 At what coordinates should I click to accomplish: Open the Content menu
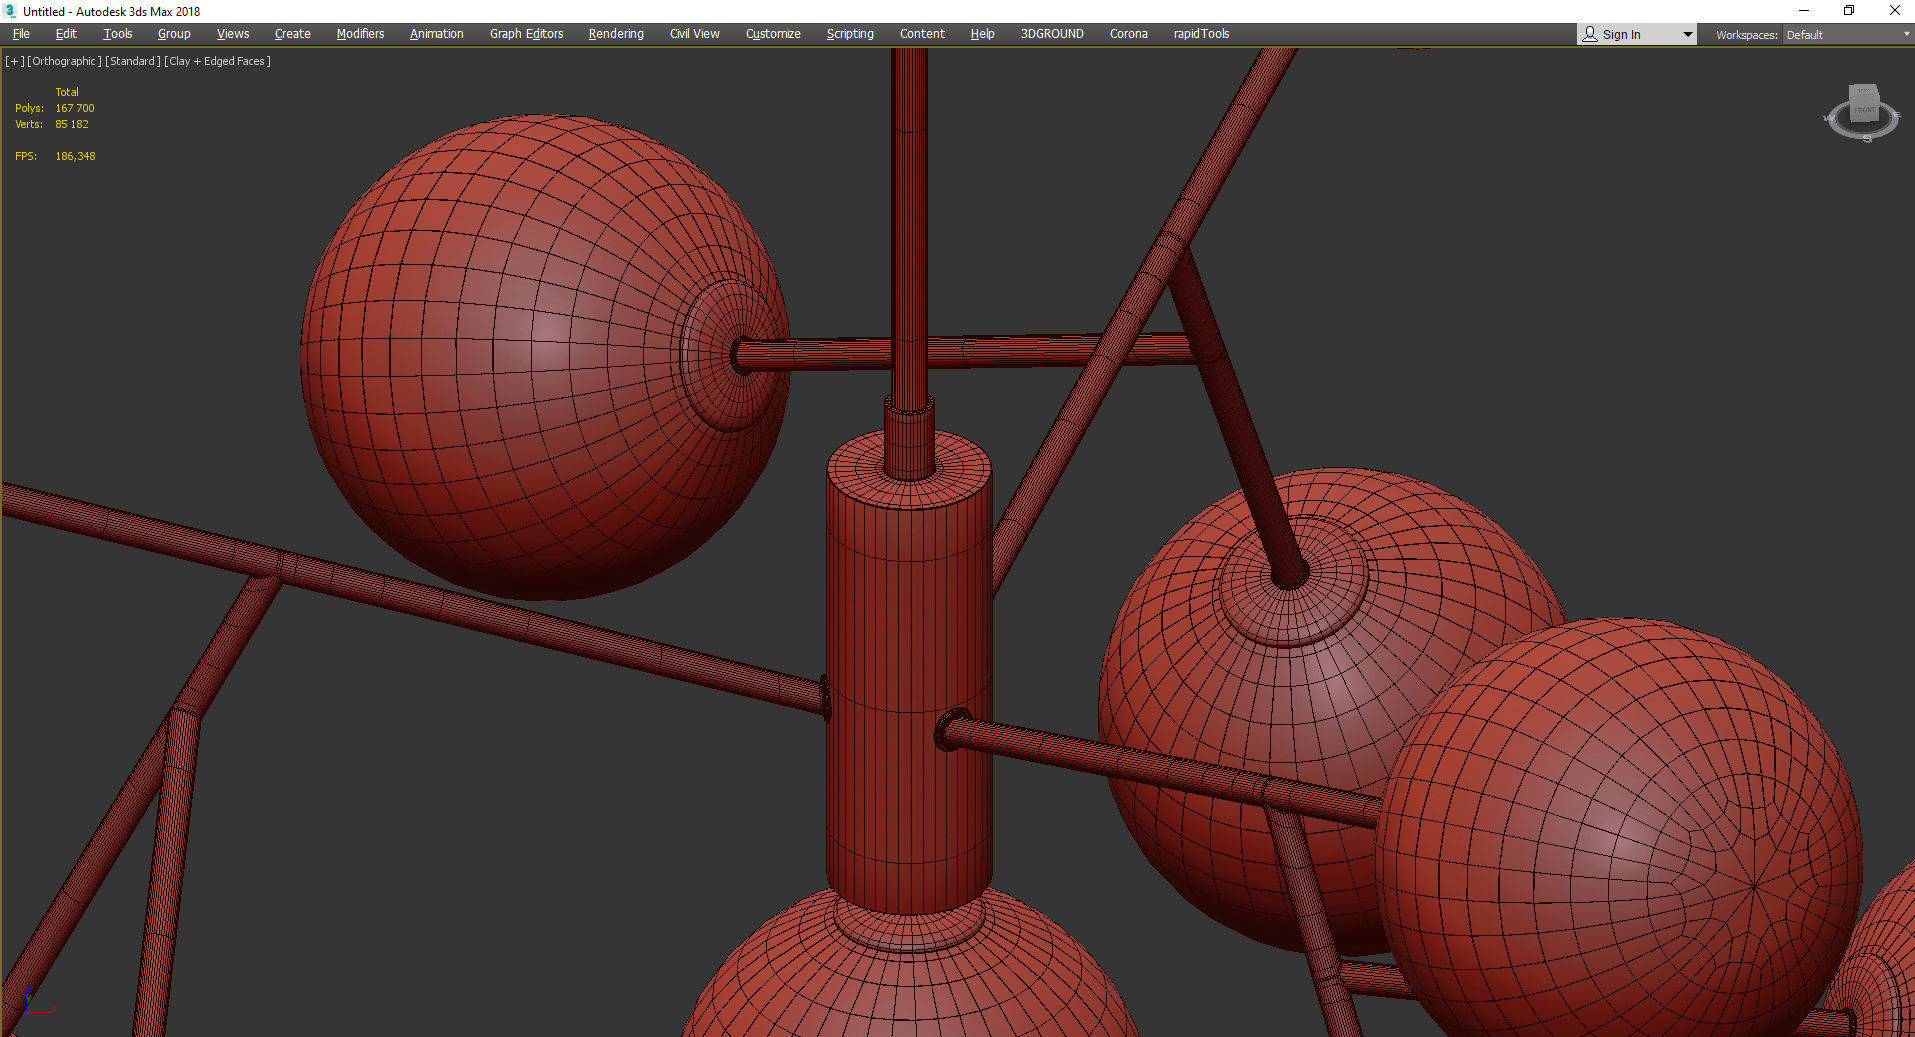pyautogui.click(x=922, y=34)
